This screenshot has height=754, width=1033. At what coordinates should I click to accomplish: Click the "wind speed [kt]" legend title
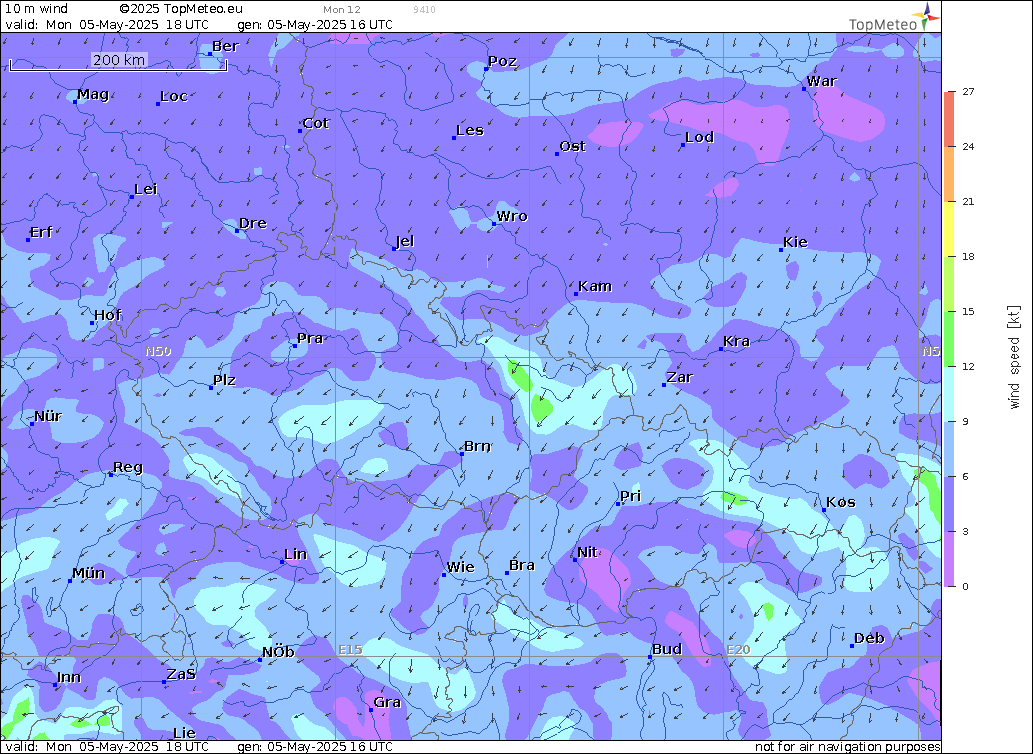1014,357
